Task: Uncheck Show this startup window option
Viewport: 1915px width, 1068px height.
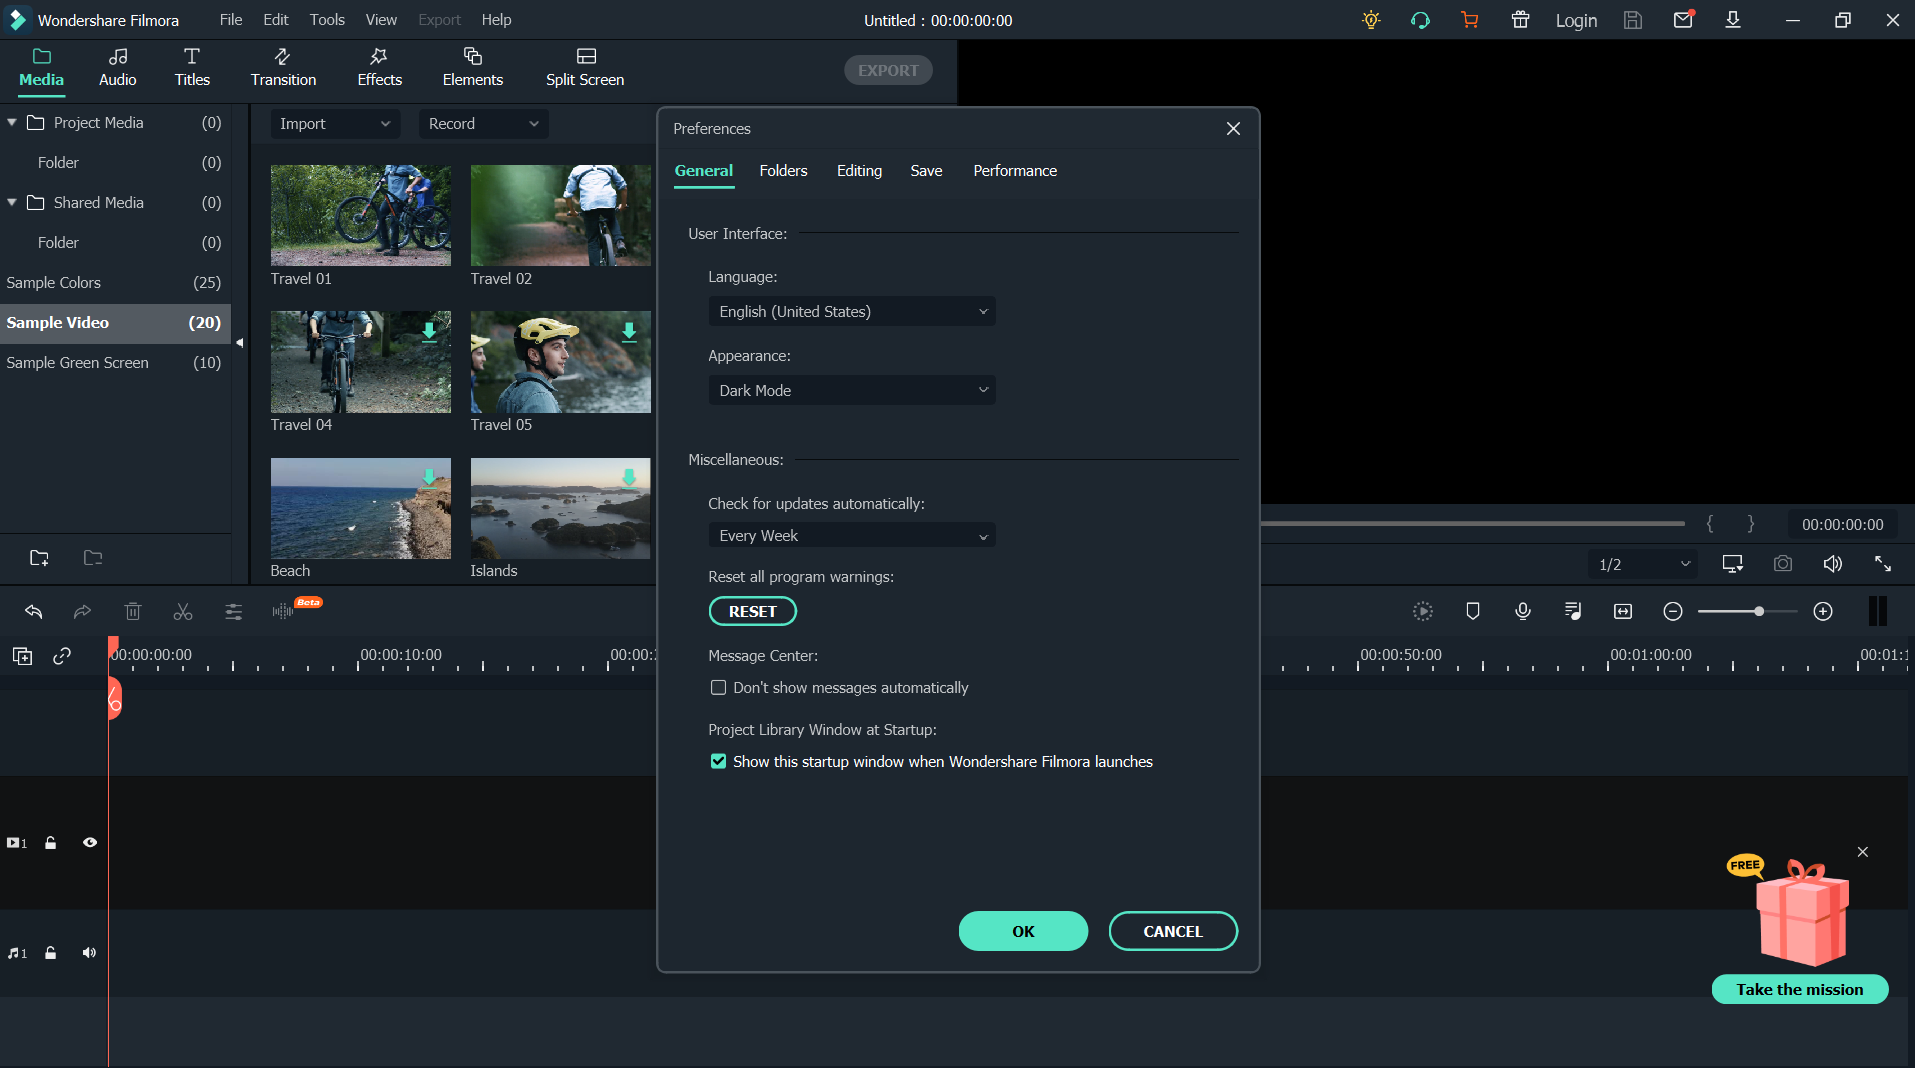Action: coord(718,761)
